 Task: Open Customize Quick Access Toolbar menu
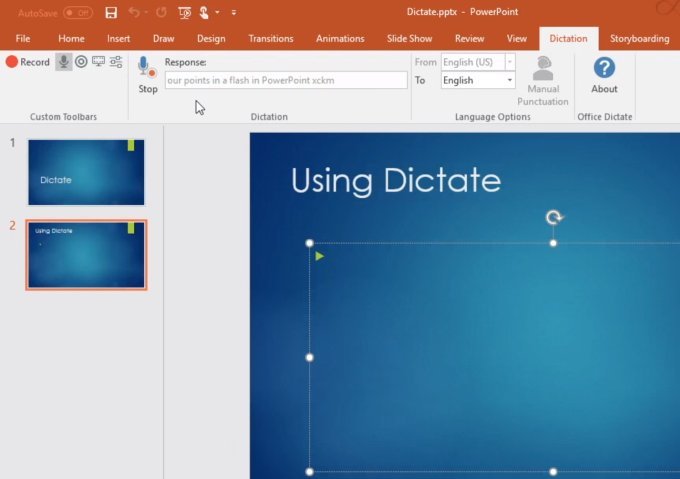(x=234, y=13)
